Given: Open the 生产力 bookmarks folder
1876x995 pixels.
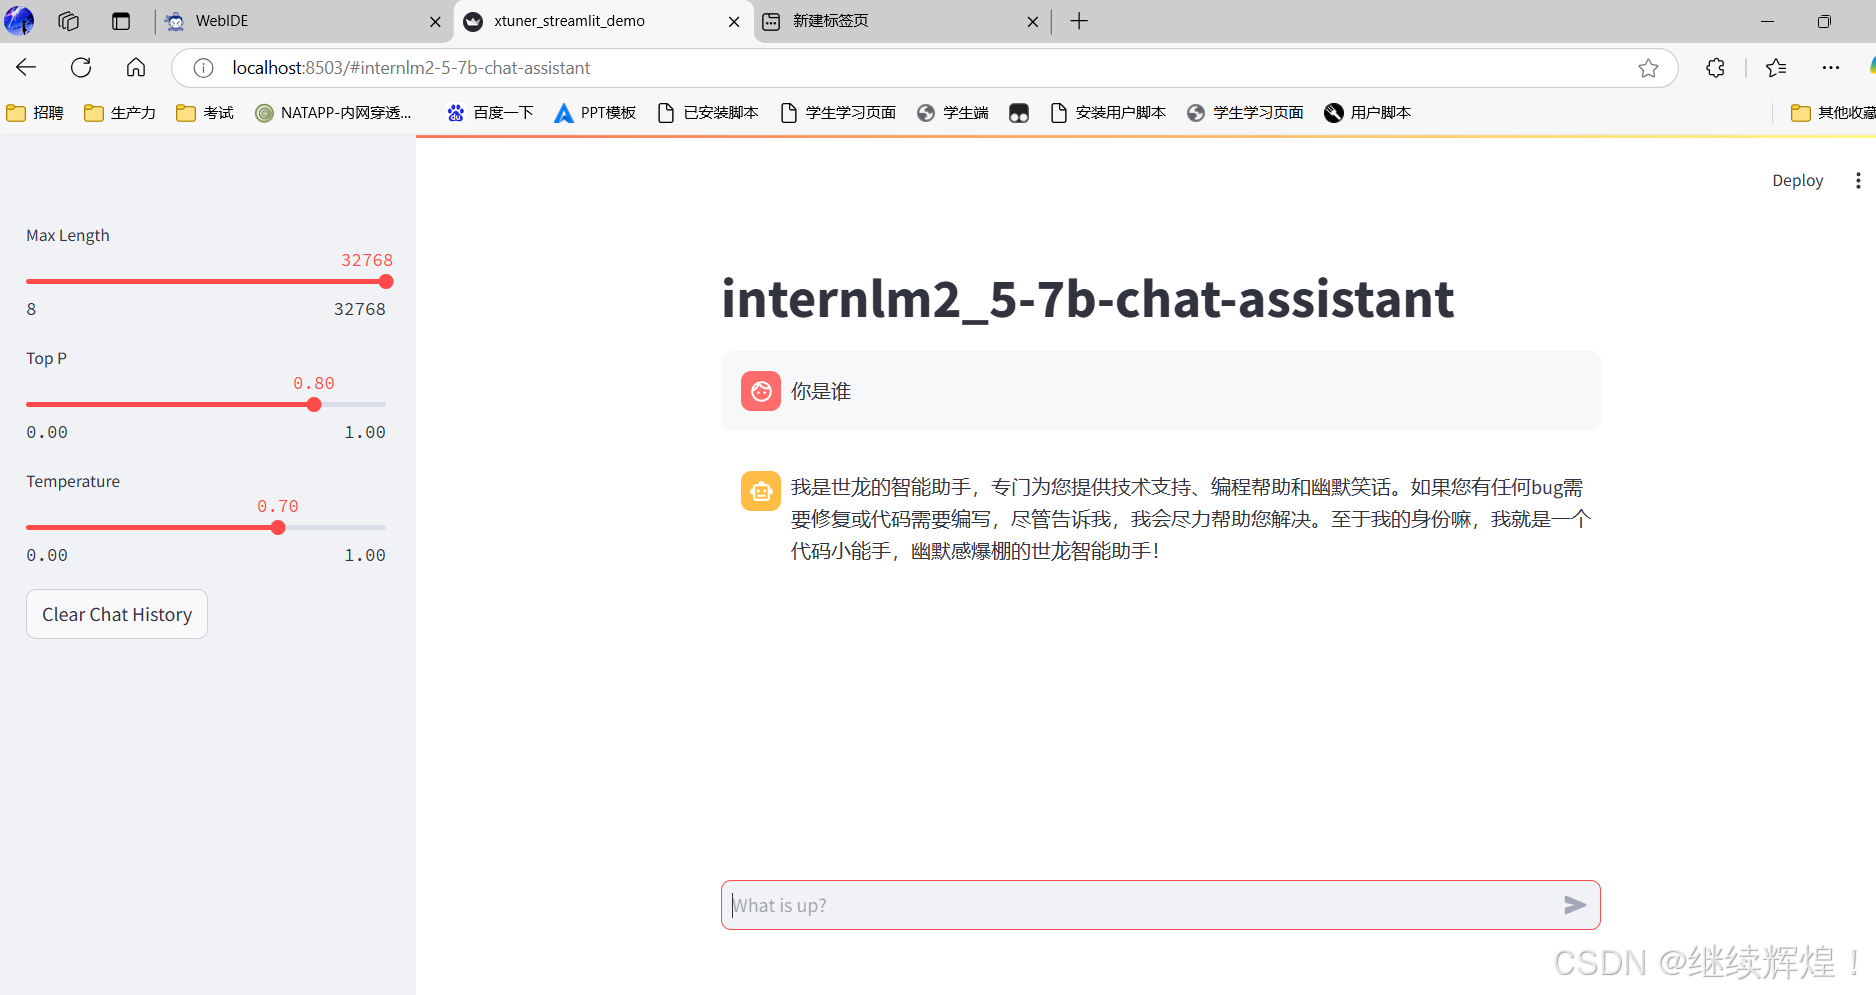Looking at the screenshot, I should click(119, 112).
